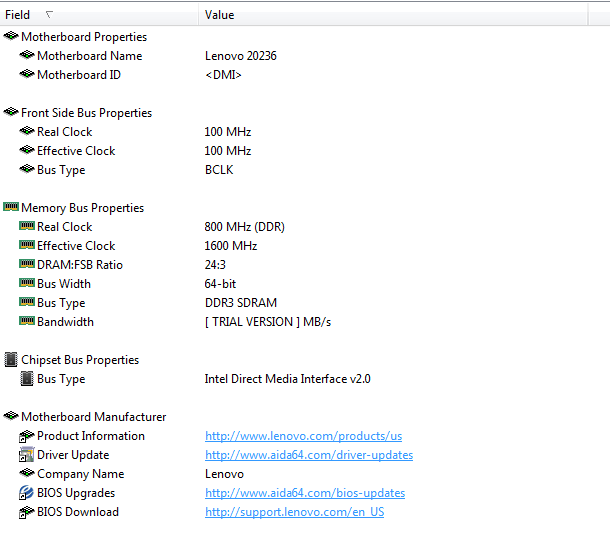Screen dimensions: 610x539
Task: Select the Driver Update label
Action: click(73, 455)
